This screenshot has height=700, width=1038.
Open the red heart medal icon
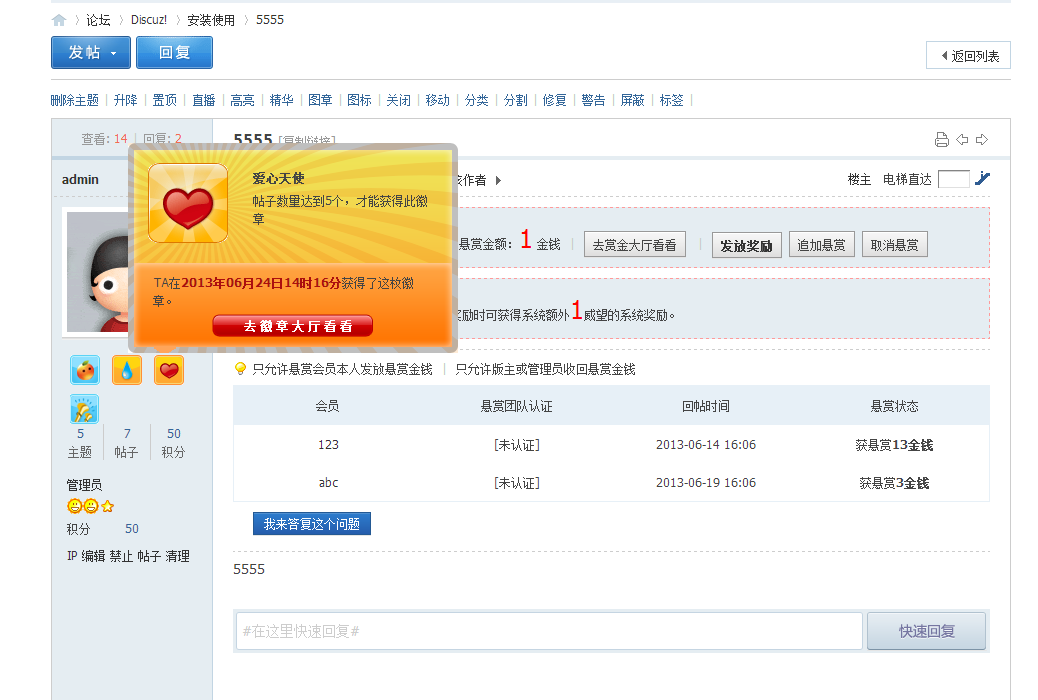(169, 370)
